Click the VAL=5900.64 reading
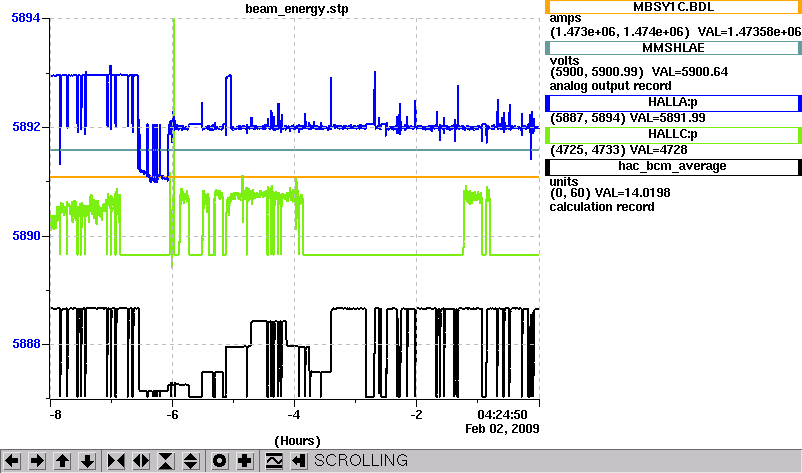Screen dimensions: 802x473 [689, 72]
